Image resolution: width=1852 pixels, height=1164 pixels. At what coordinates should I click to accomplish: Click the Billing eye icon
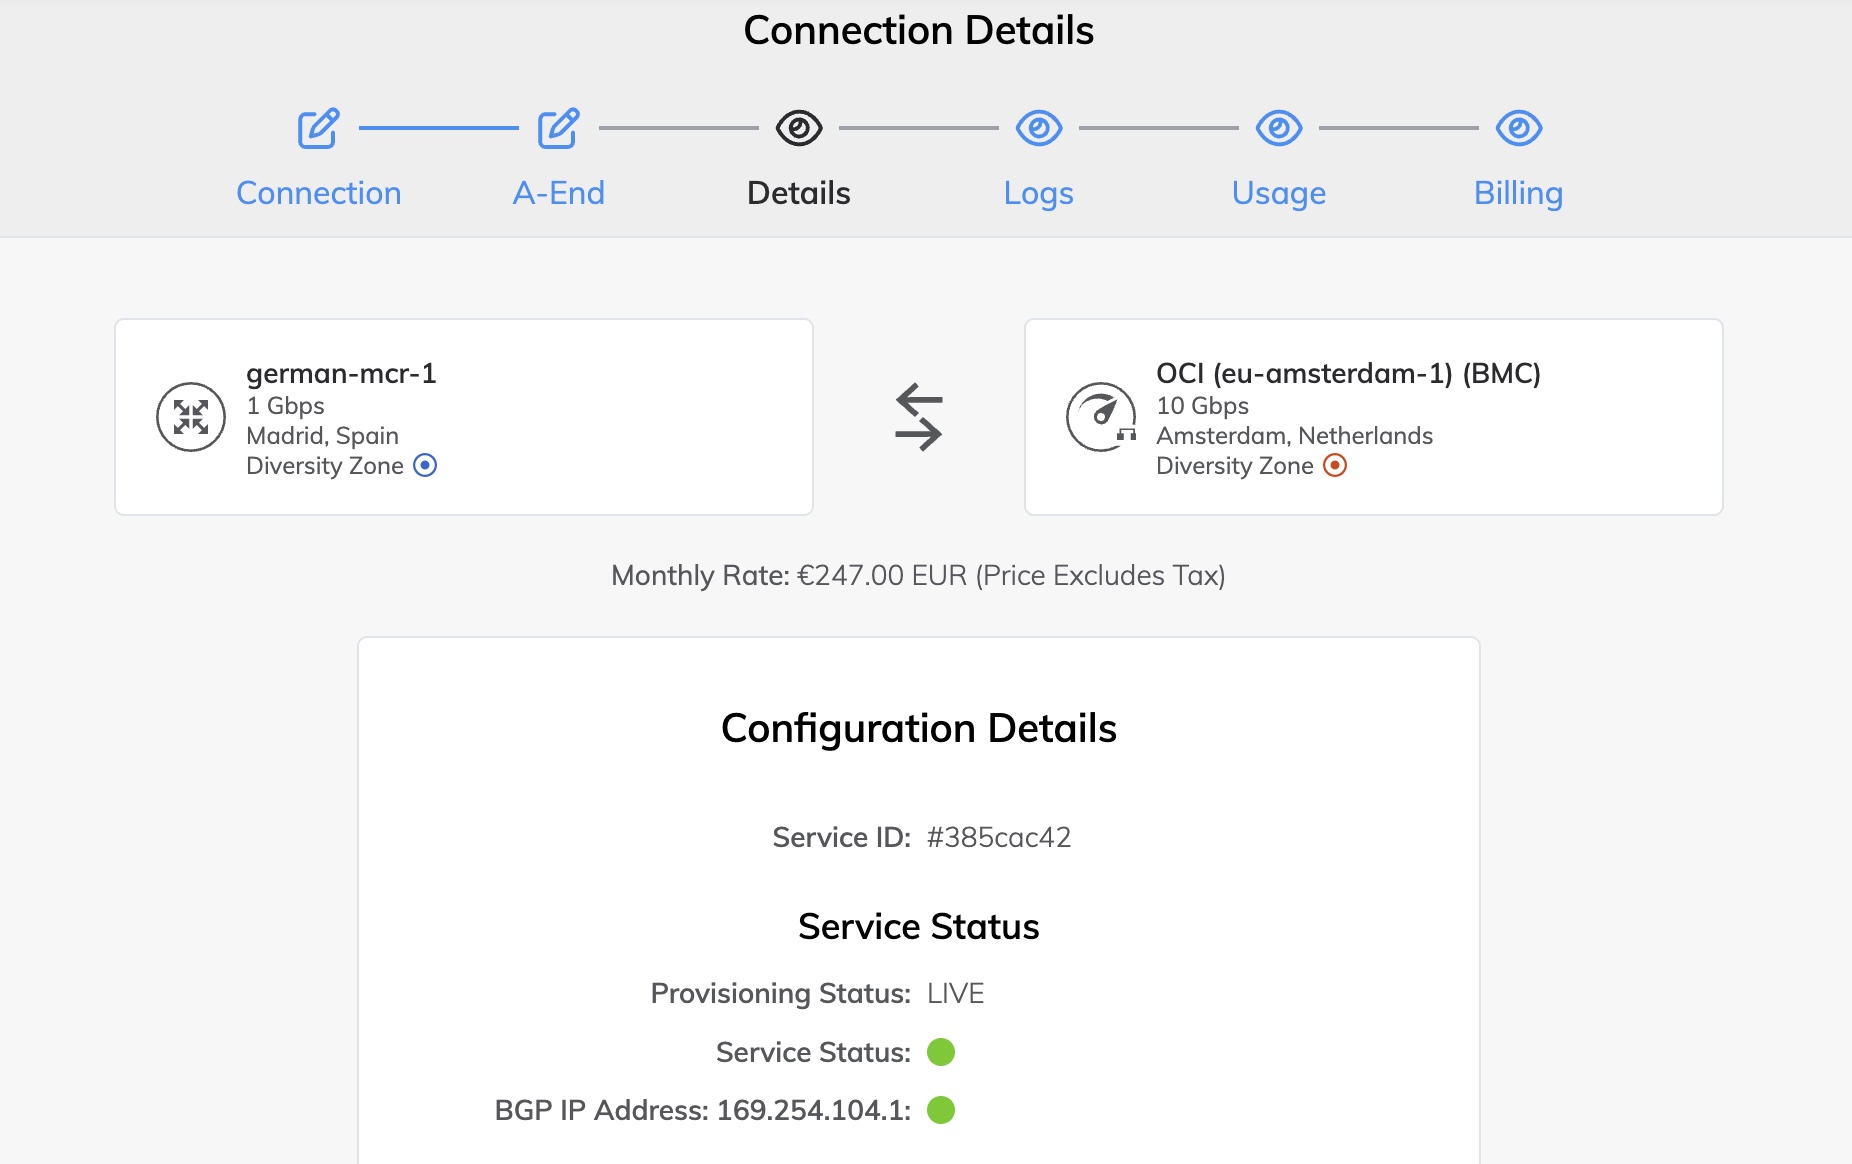tap(1519, 127)
